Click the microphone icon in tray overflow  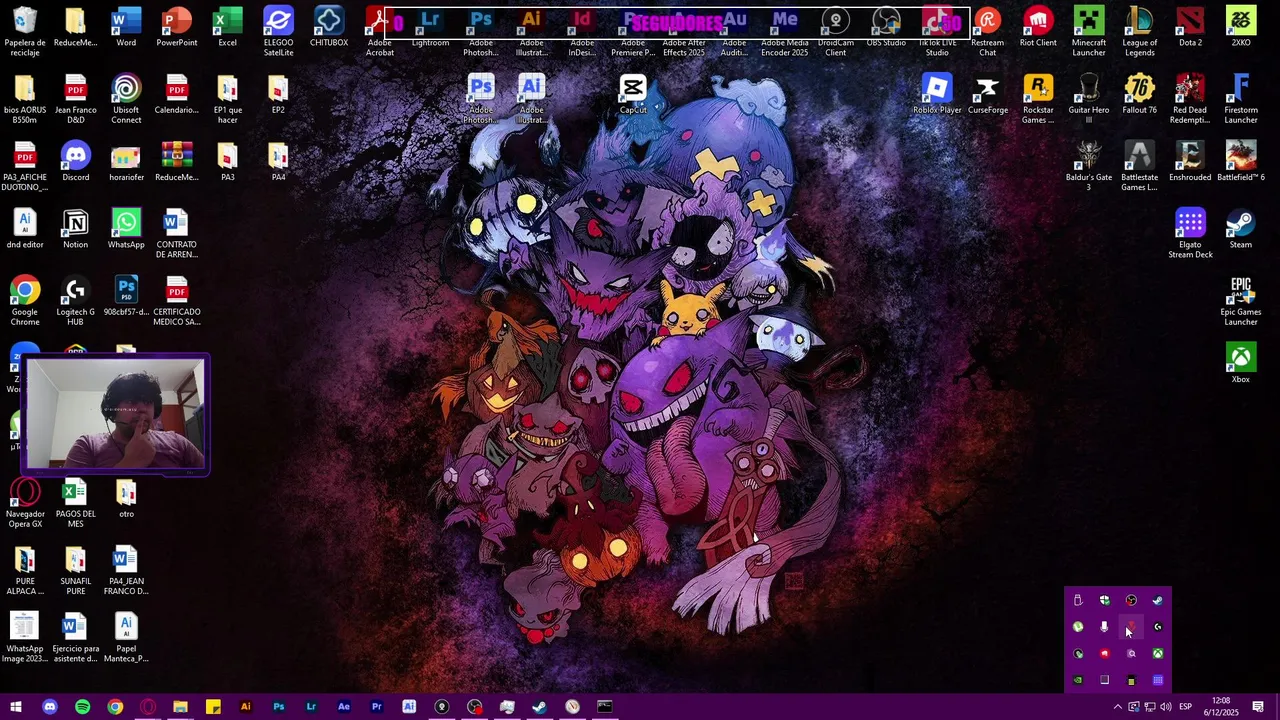tap(1104, 627)
